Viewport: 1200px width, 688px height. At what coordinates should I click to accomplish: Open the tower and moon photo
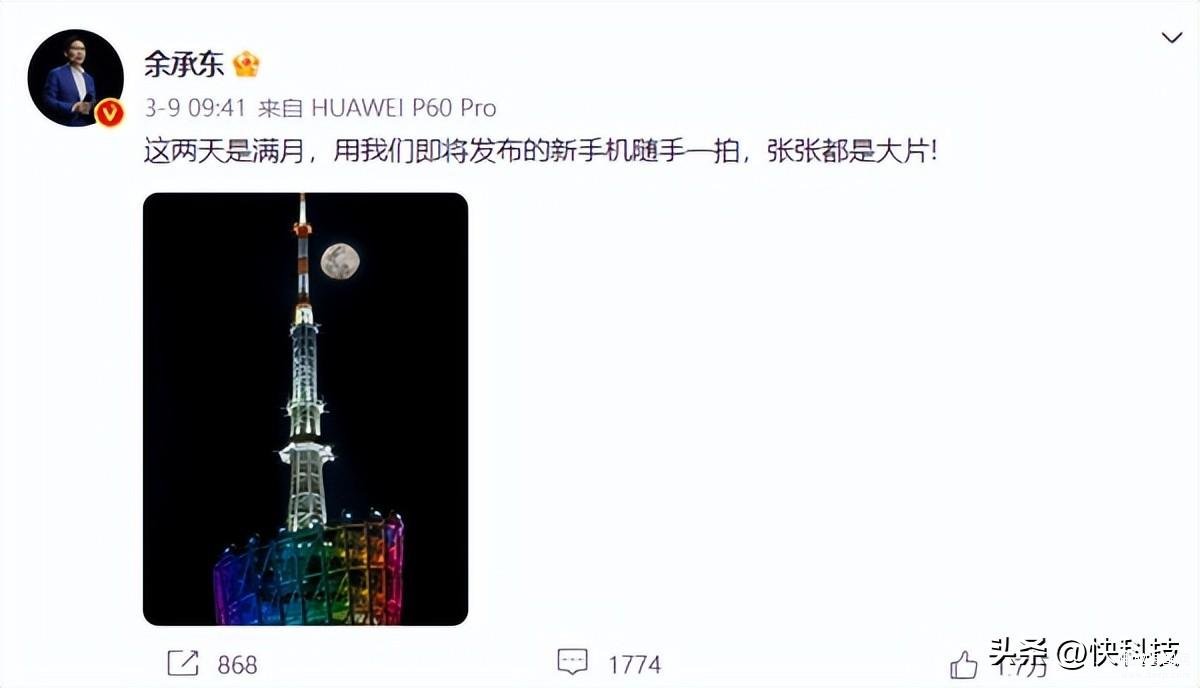(x=305, y=409)
